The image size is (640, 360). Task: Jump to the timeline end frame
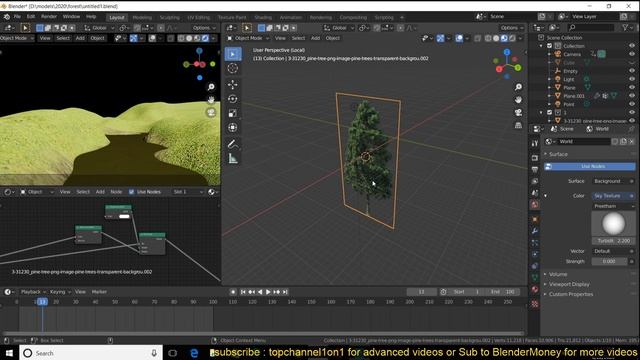tap(285, 292)
